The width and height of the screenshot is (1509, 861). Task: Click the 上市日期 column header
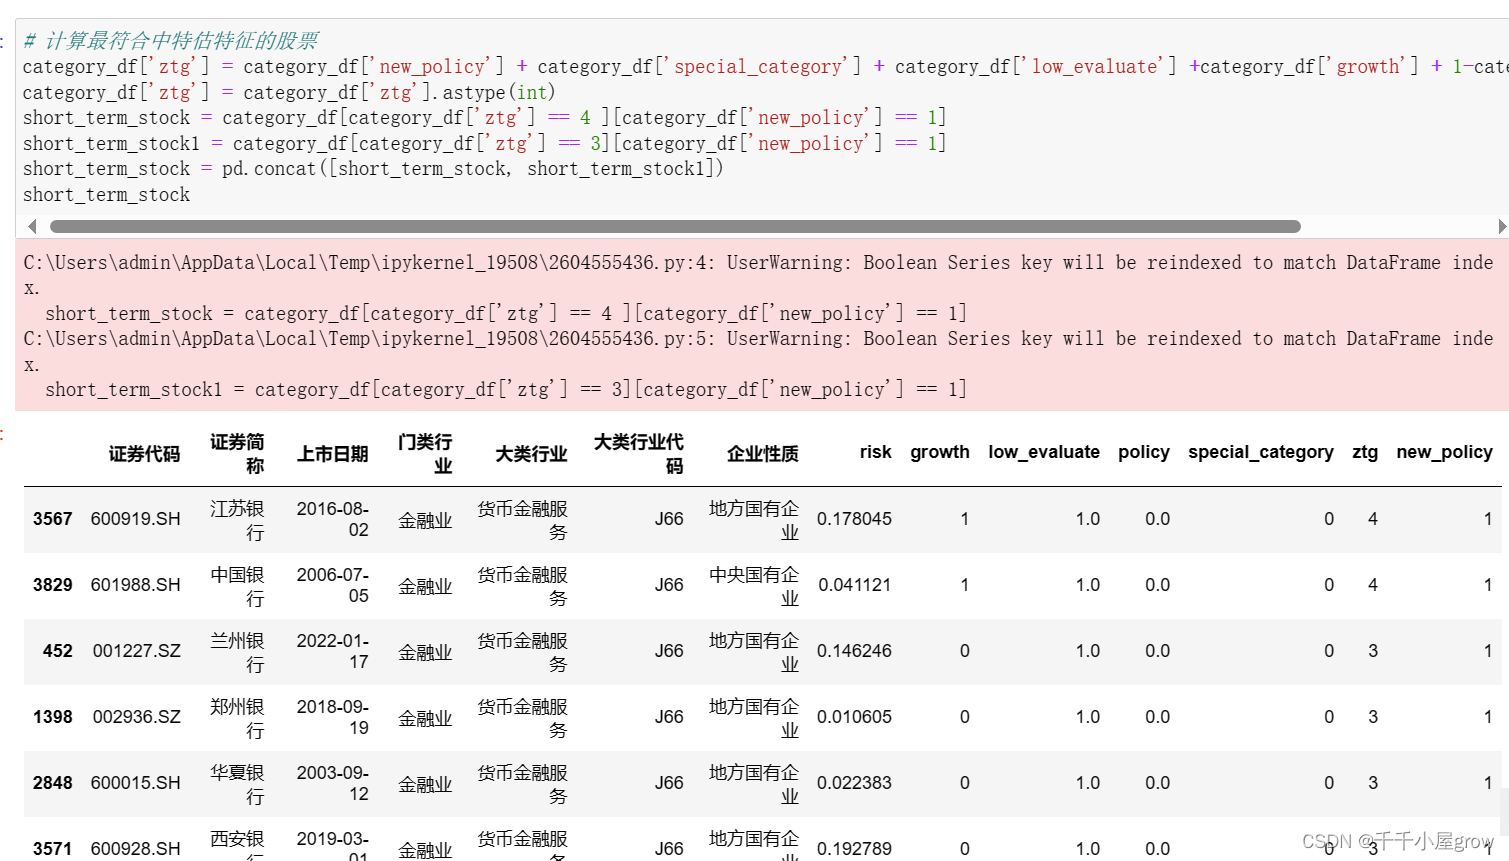click(x=332, y=454)
